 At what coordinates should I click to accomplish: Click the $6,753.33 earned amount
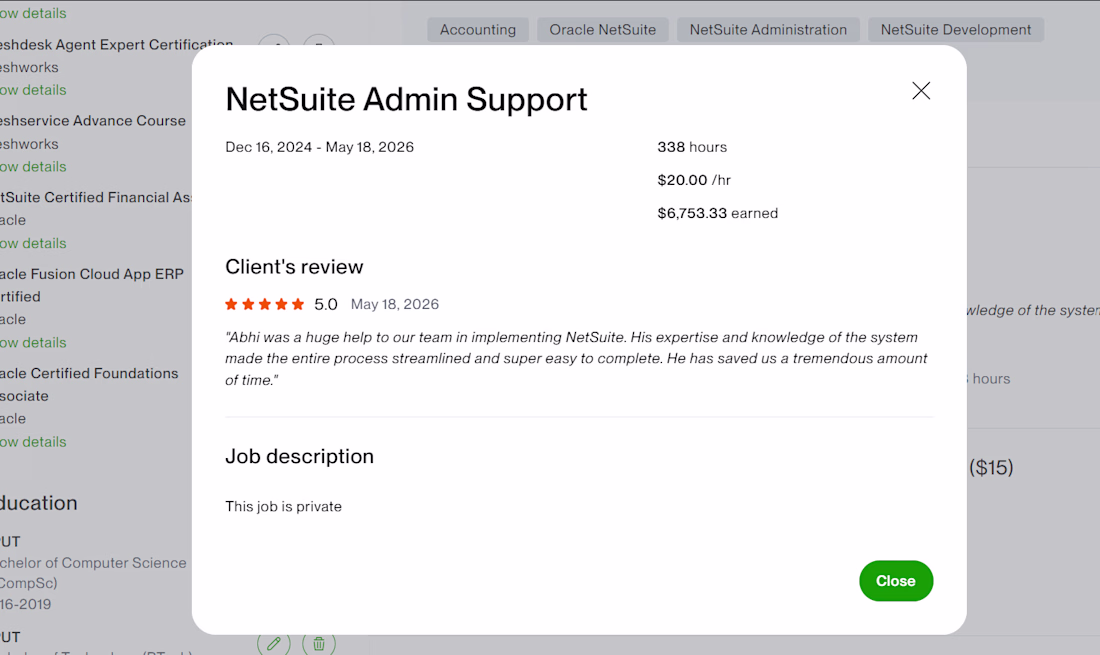[718, 213]
